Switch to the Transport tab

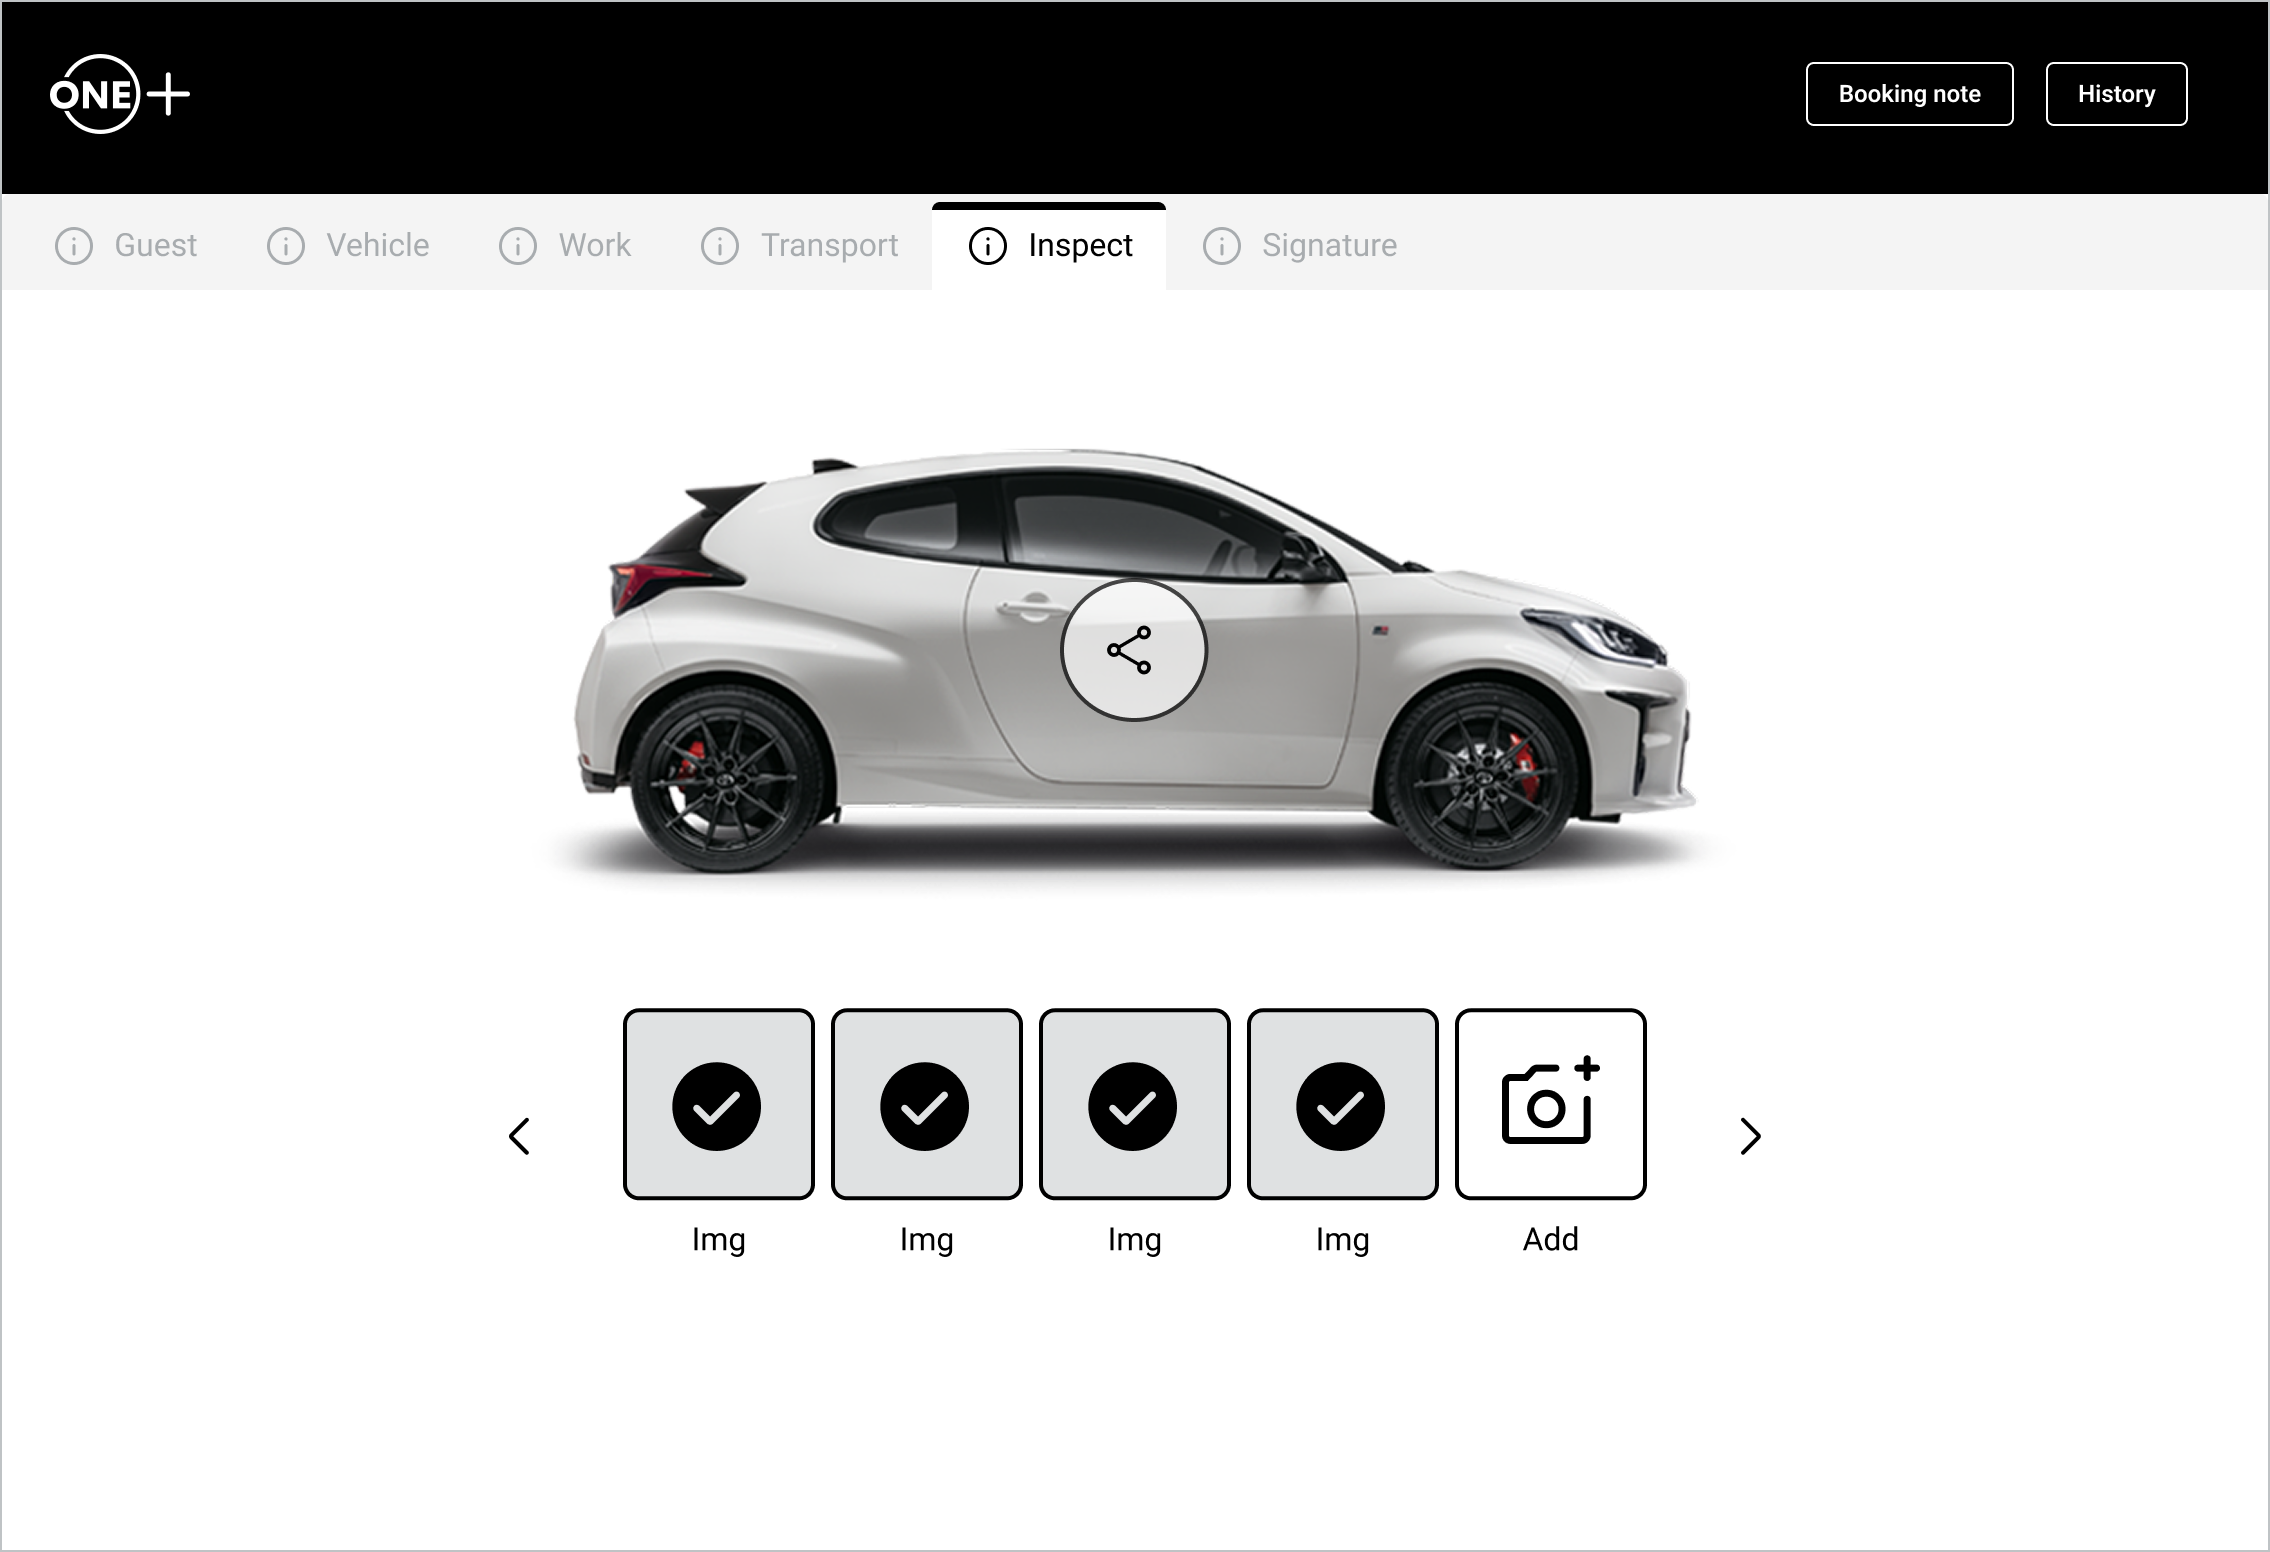[x=829, y=246]
